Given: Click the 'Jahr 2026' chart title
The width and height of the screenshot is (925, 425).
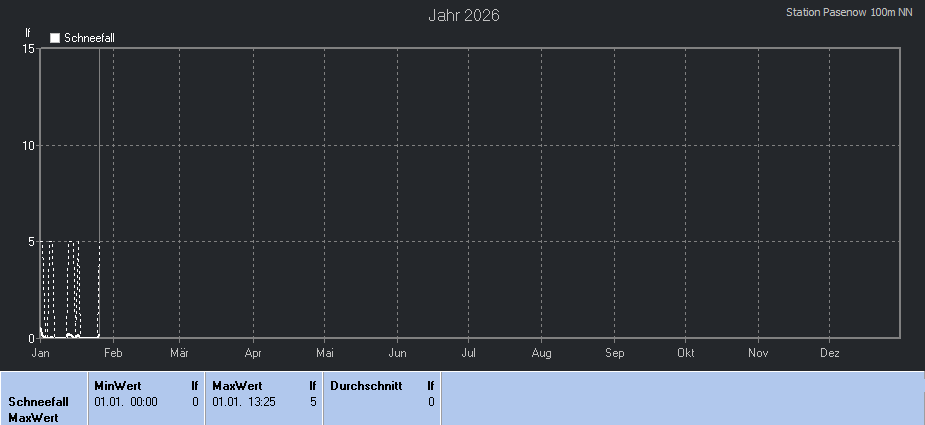Looking at the screenshot, I should pyautogui.click(x=463, y=15).
